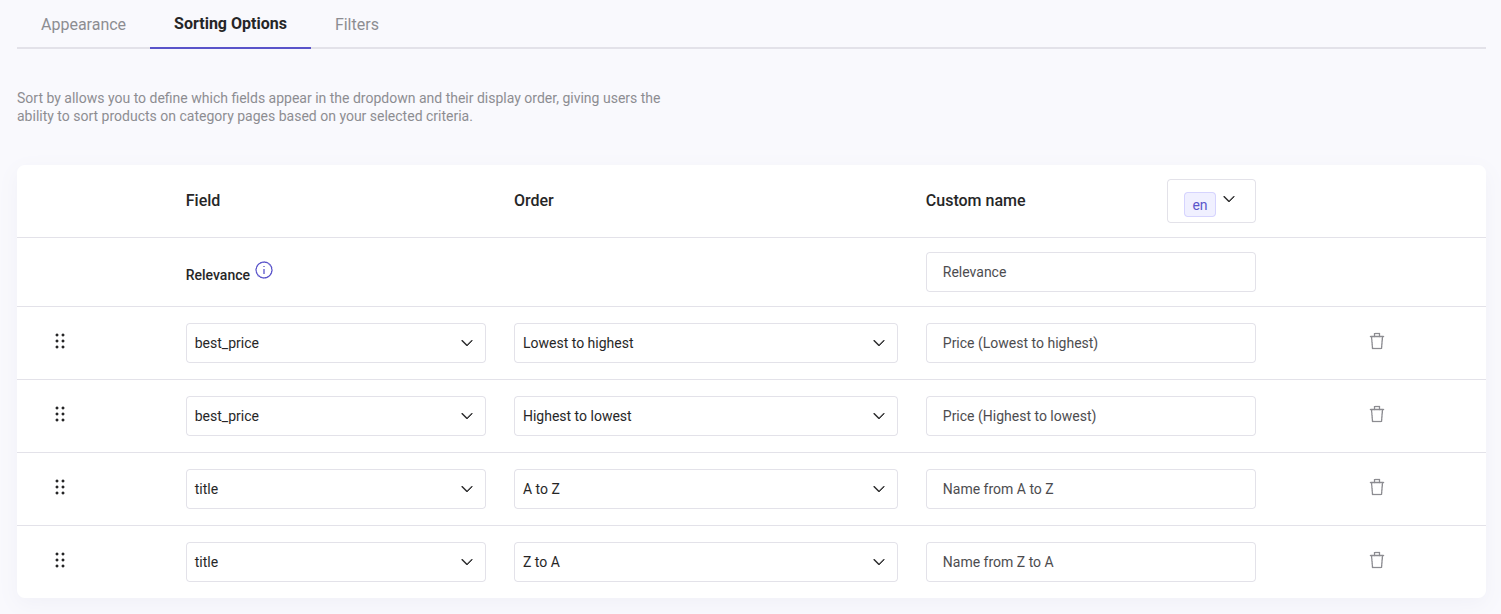Open title field dropdown in Z to A row
This screenshot has height=614, width=1501.
[335, 562]
